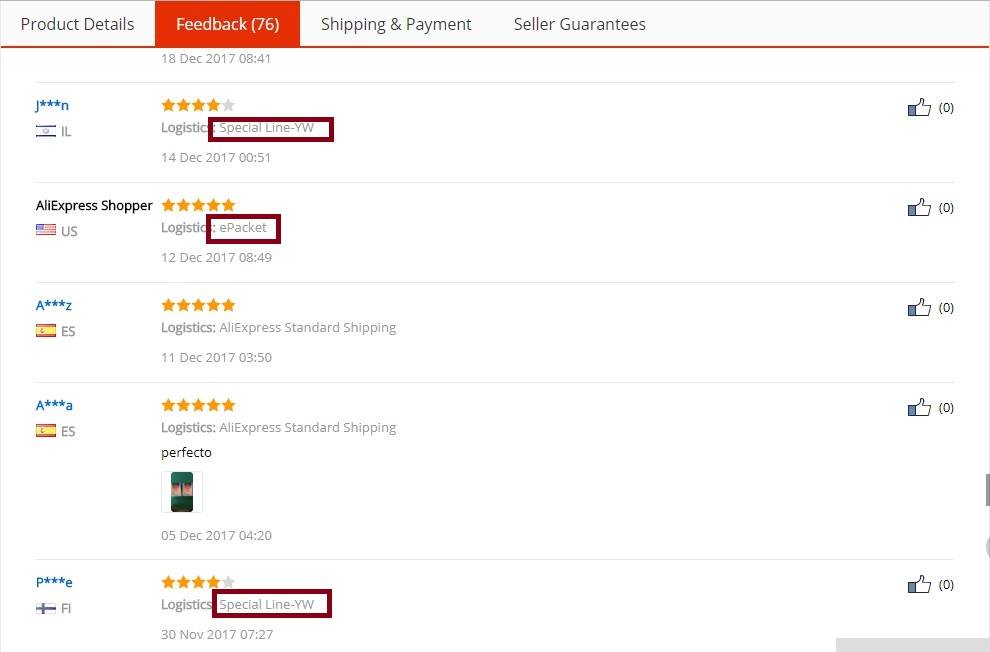990x652 pixels.
Task: Click the US flag icon
Action: point(45,230)
